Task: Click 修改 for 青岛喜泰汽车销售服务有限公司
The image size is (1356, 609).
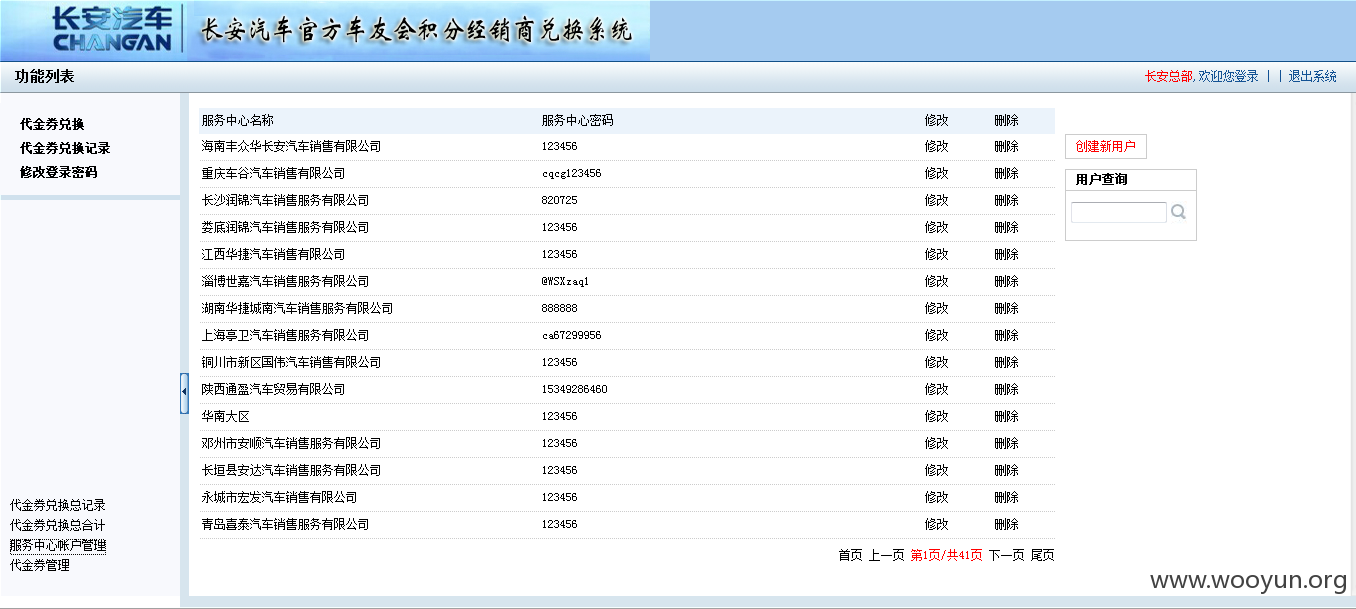Action: click(936, 524)
